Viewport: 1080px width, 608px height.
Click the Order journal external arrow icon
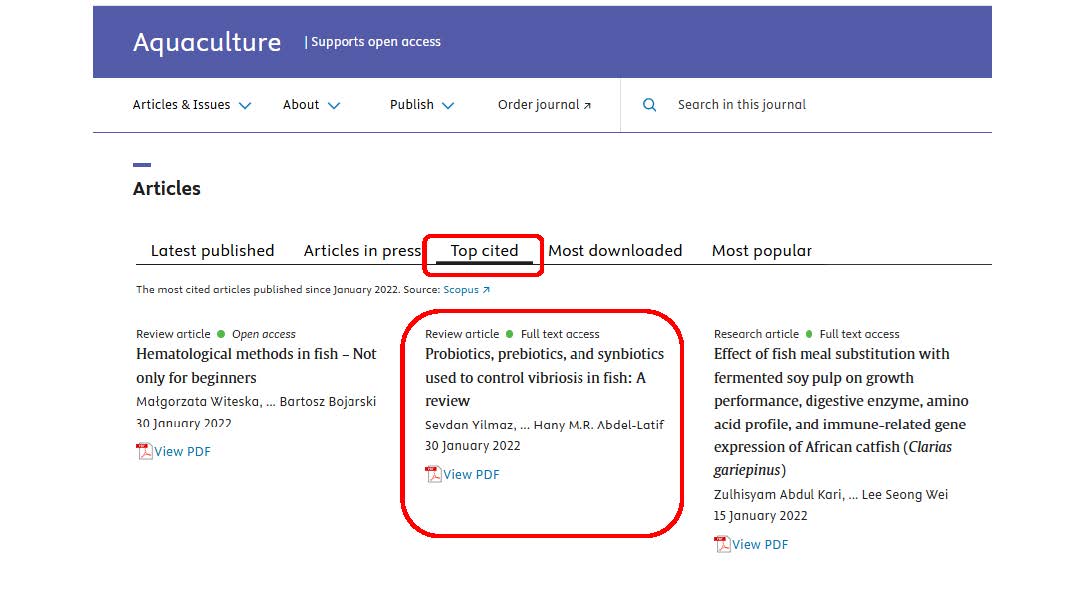587,106
